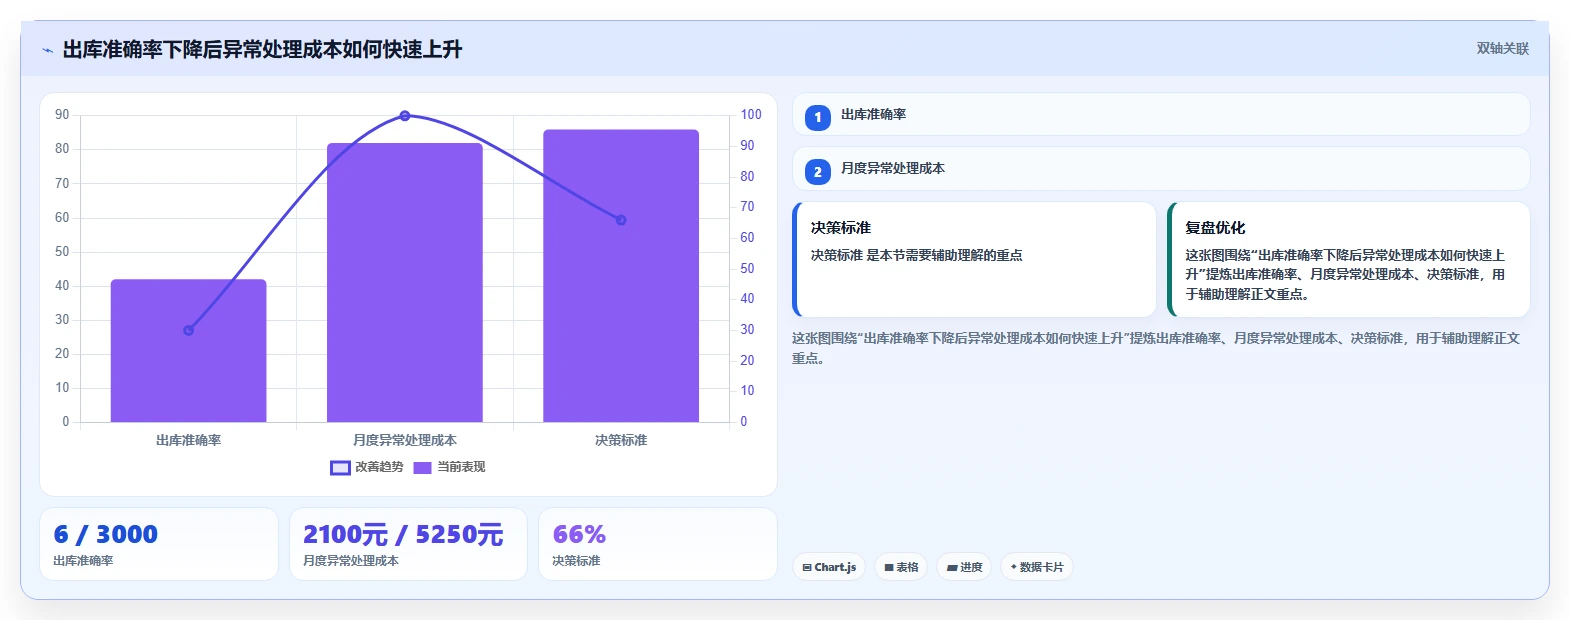
Task: Click the Chart.js tag icon
Action: [807, 568]
